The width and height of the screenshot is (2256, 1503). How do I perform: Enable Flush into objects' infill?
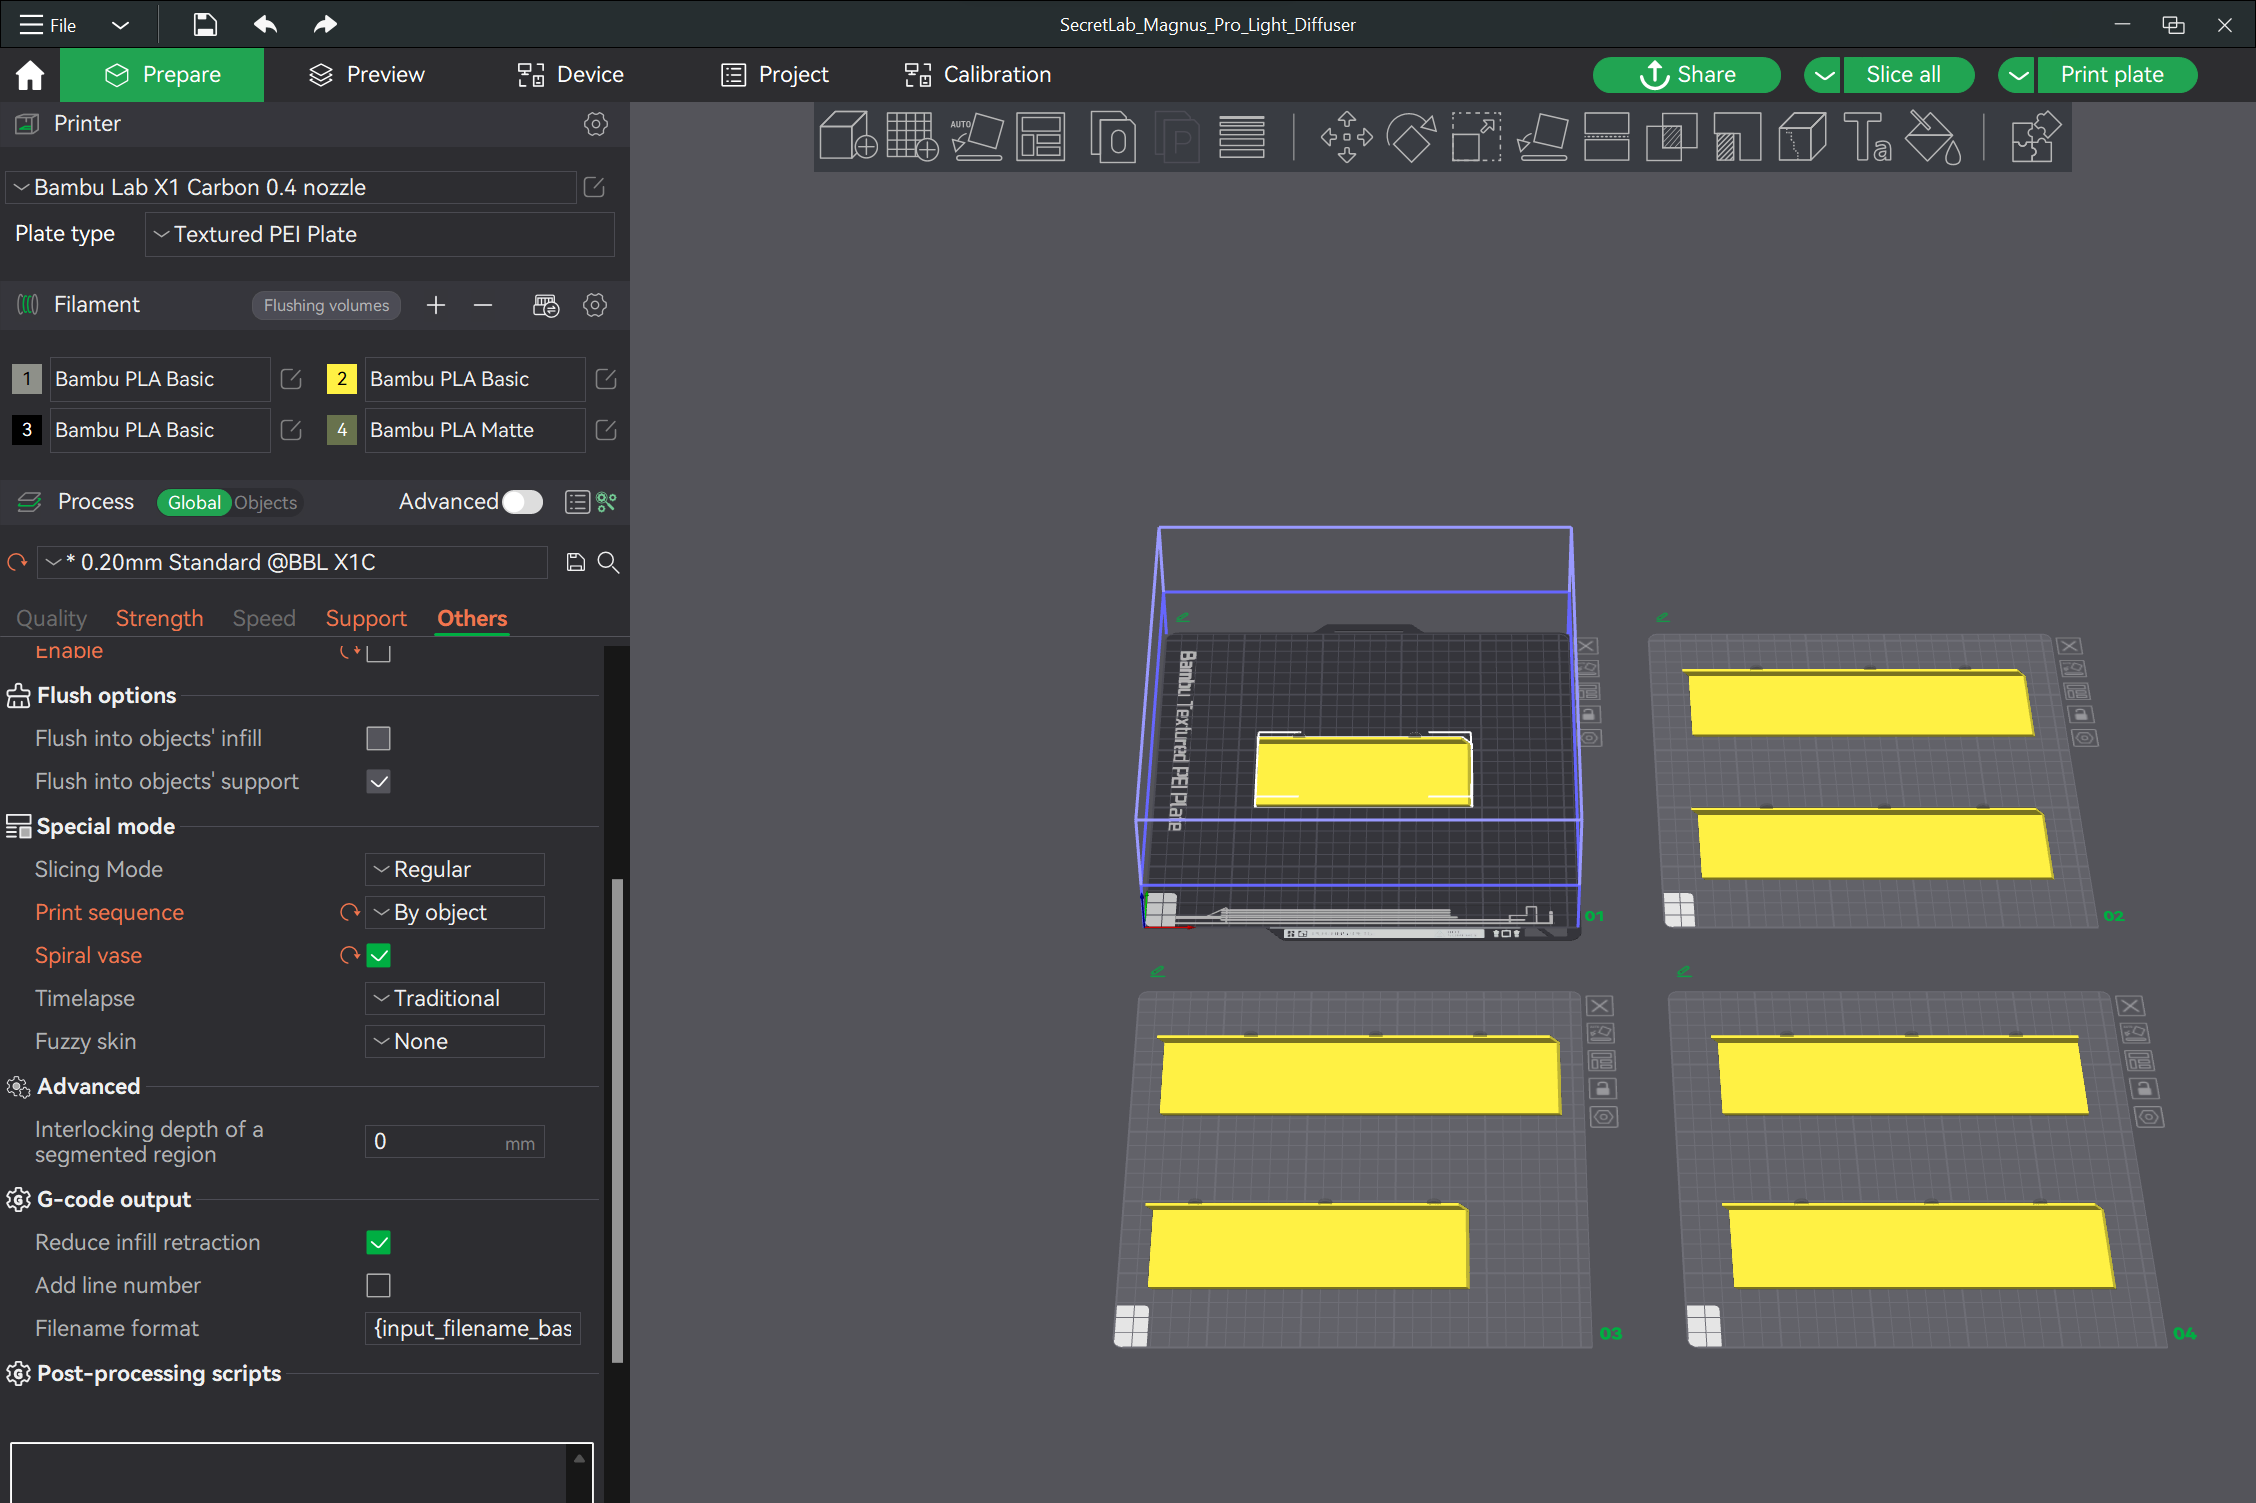pos(378,738)
